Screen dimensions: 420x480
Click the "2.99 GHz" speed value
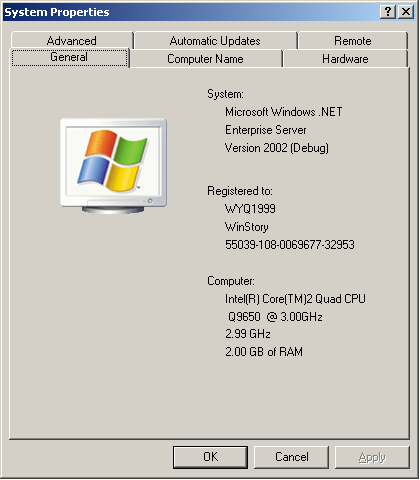(248, 334)
